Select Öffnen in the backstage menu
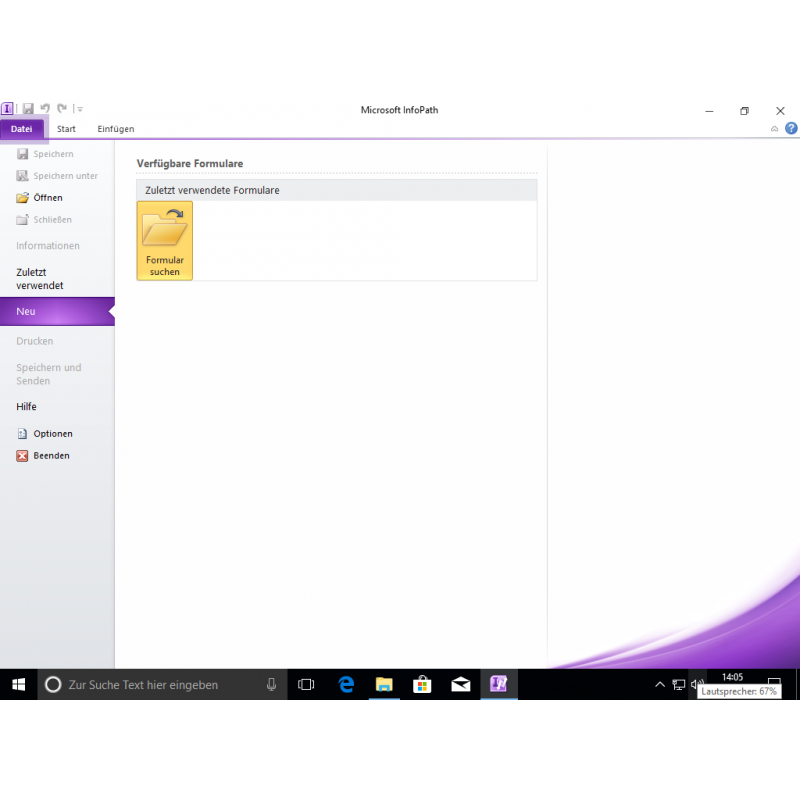 (x=47, y=198)
